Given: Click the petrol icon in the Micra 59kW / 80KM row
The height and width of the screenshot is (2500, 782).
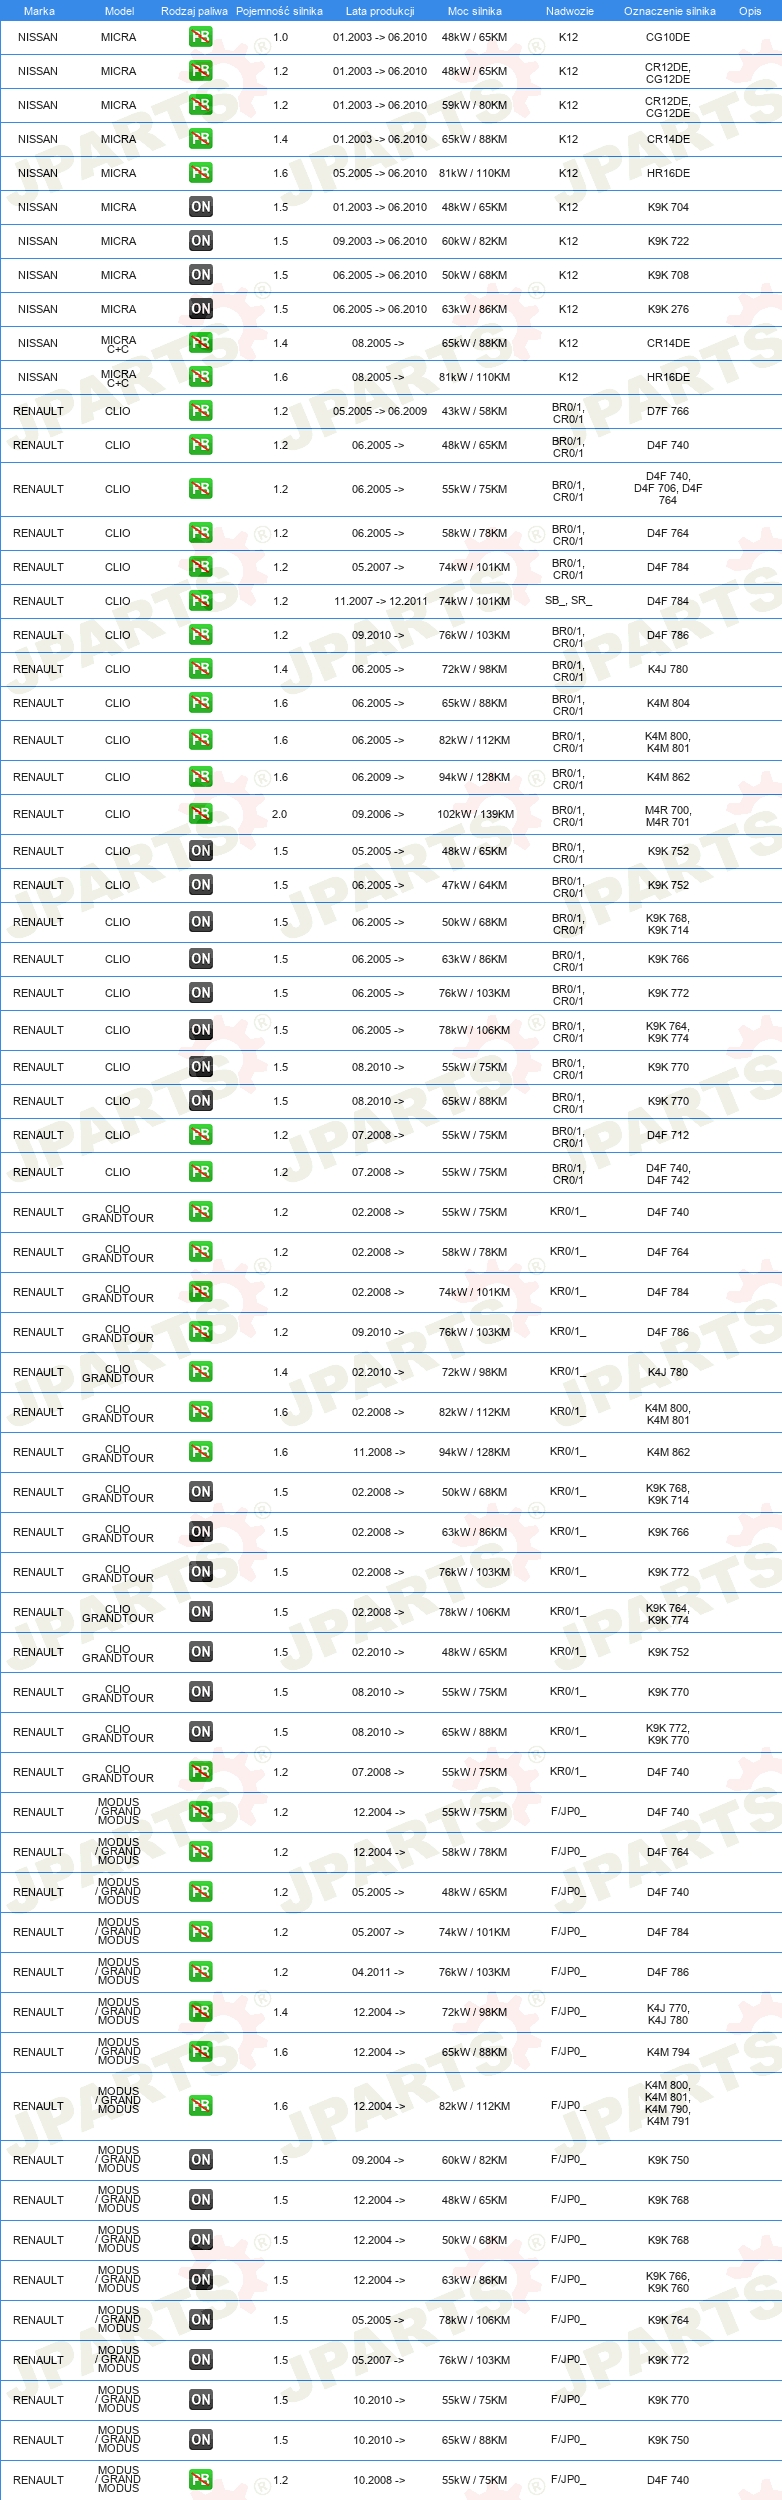Looking at the screenshot, I should pos(201,105).
